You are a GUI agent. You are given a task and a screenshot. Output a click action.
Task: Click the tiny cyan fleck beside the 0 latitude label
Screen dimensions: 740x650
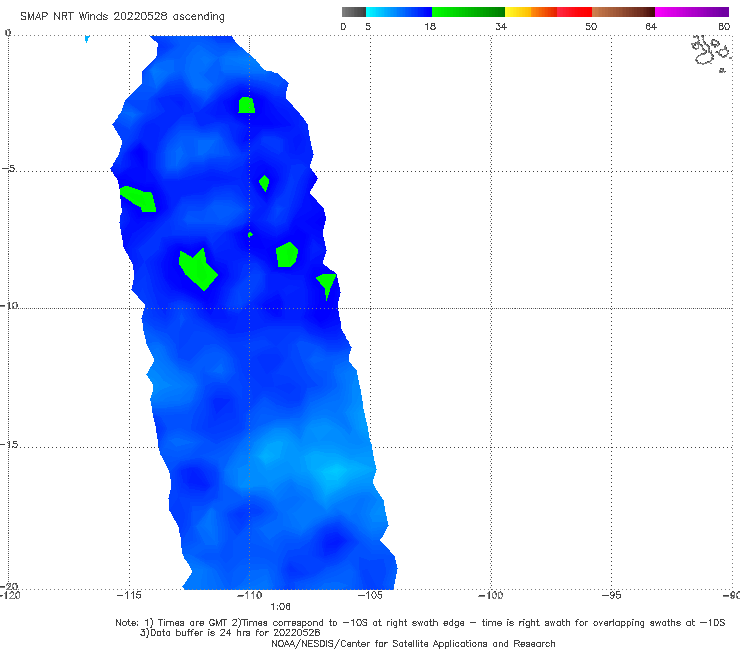pyautogui.click(x=87, y=38)
